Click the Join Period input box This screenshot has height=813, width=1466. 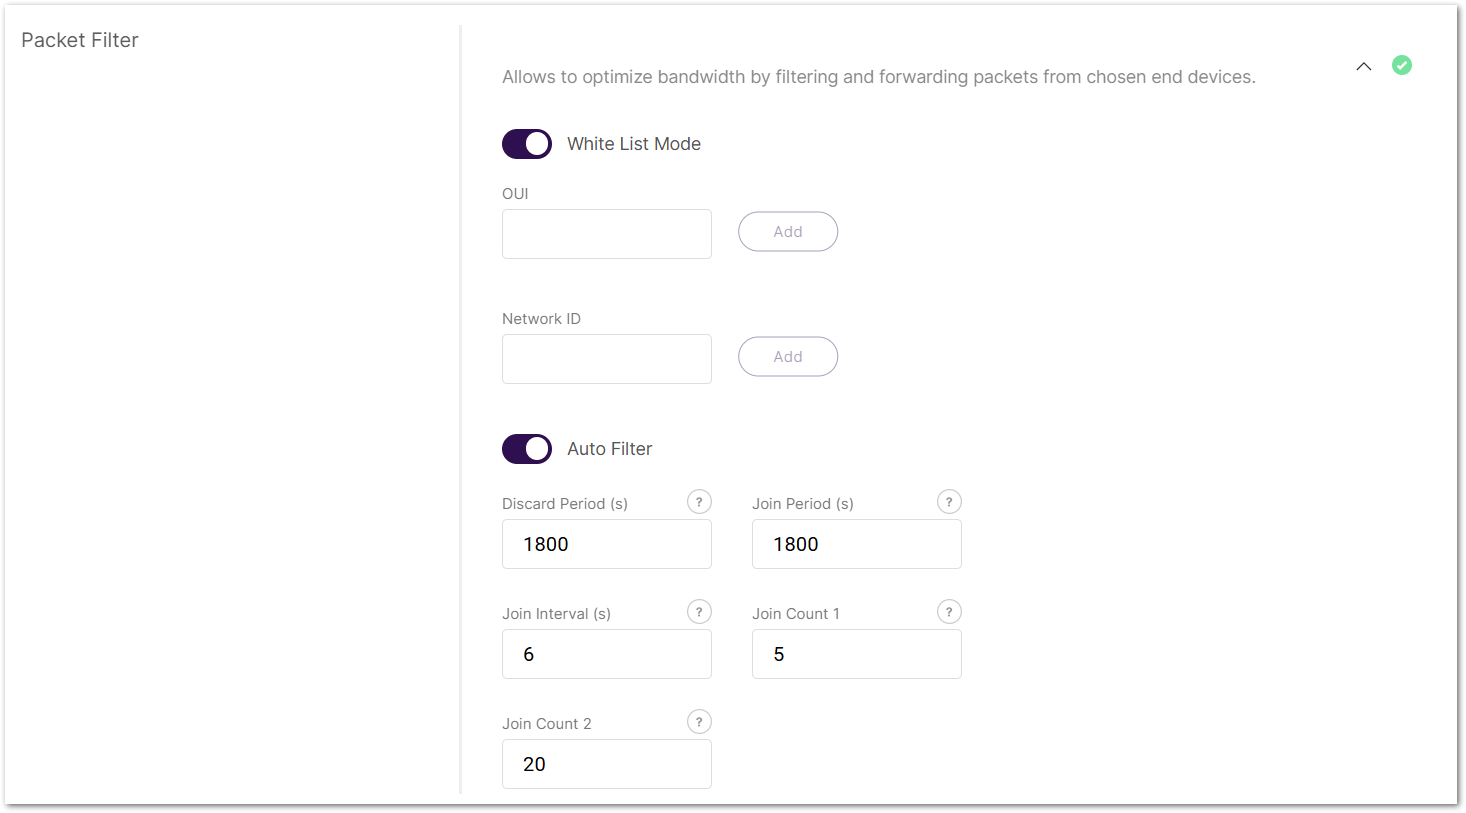pyautogui.click(x=857, y=544)
